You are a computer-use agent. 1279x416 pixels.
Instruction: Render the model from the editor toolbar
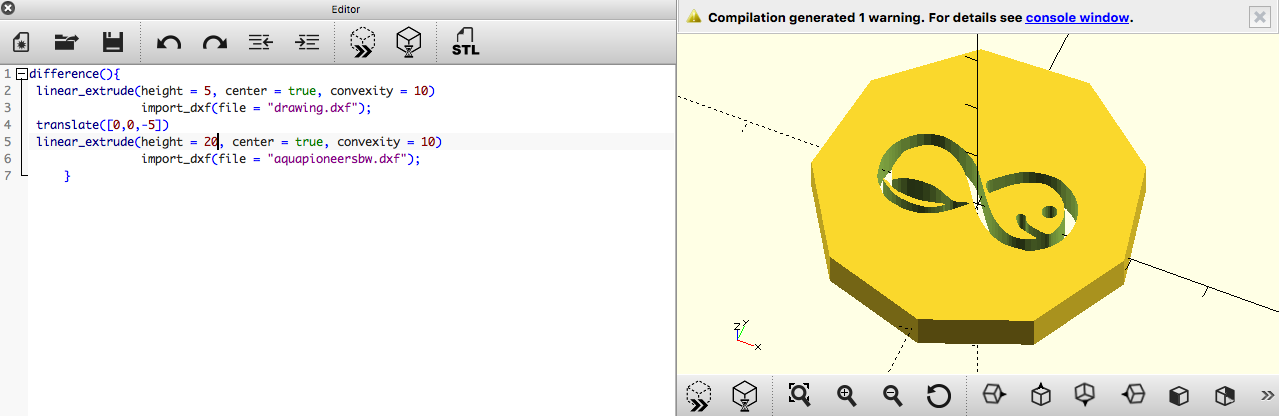[x=408, y=42]
